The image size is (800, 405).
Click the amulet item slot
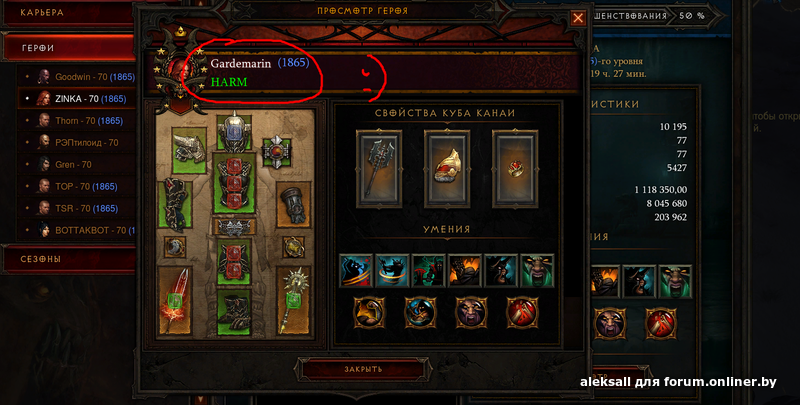277,152
